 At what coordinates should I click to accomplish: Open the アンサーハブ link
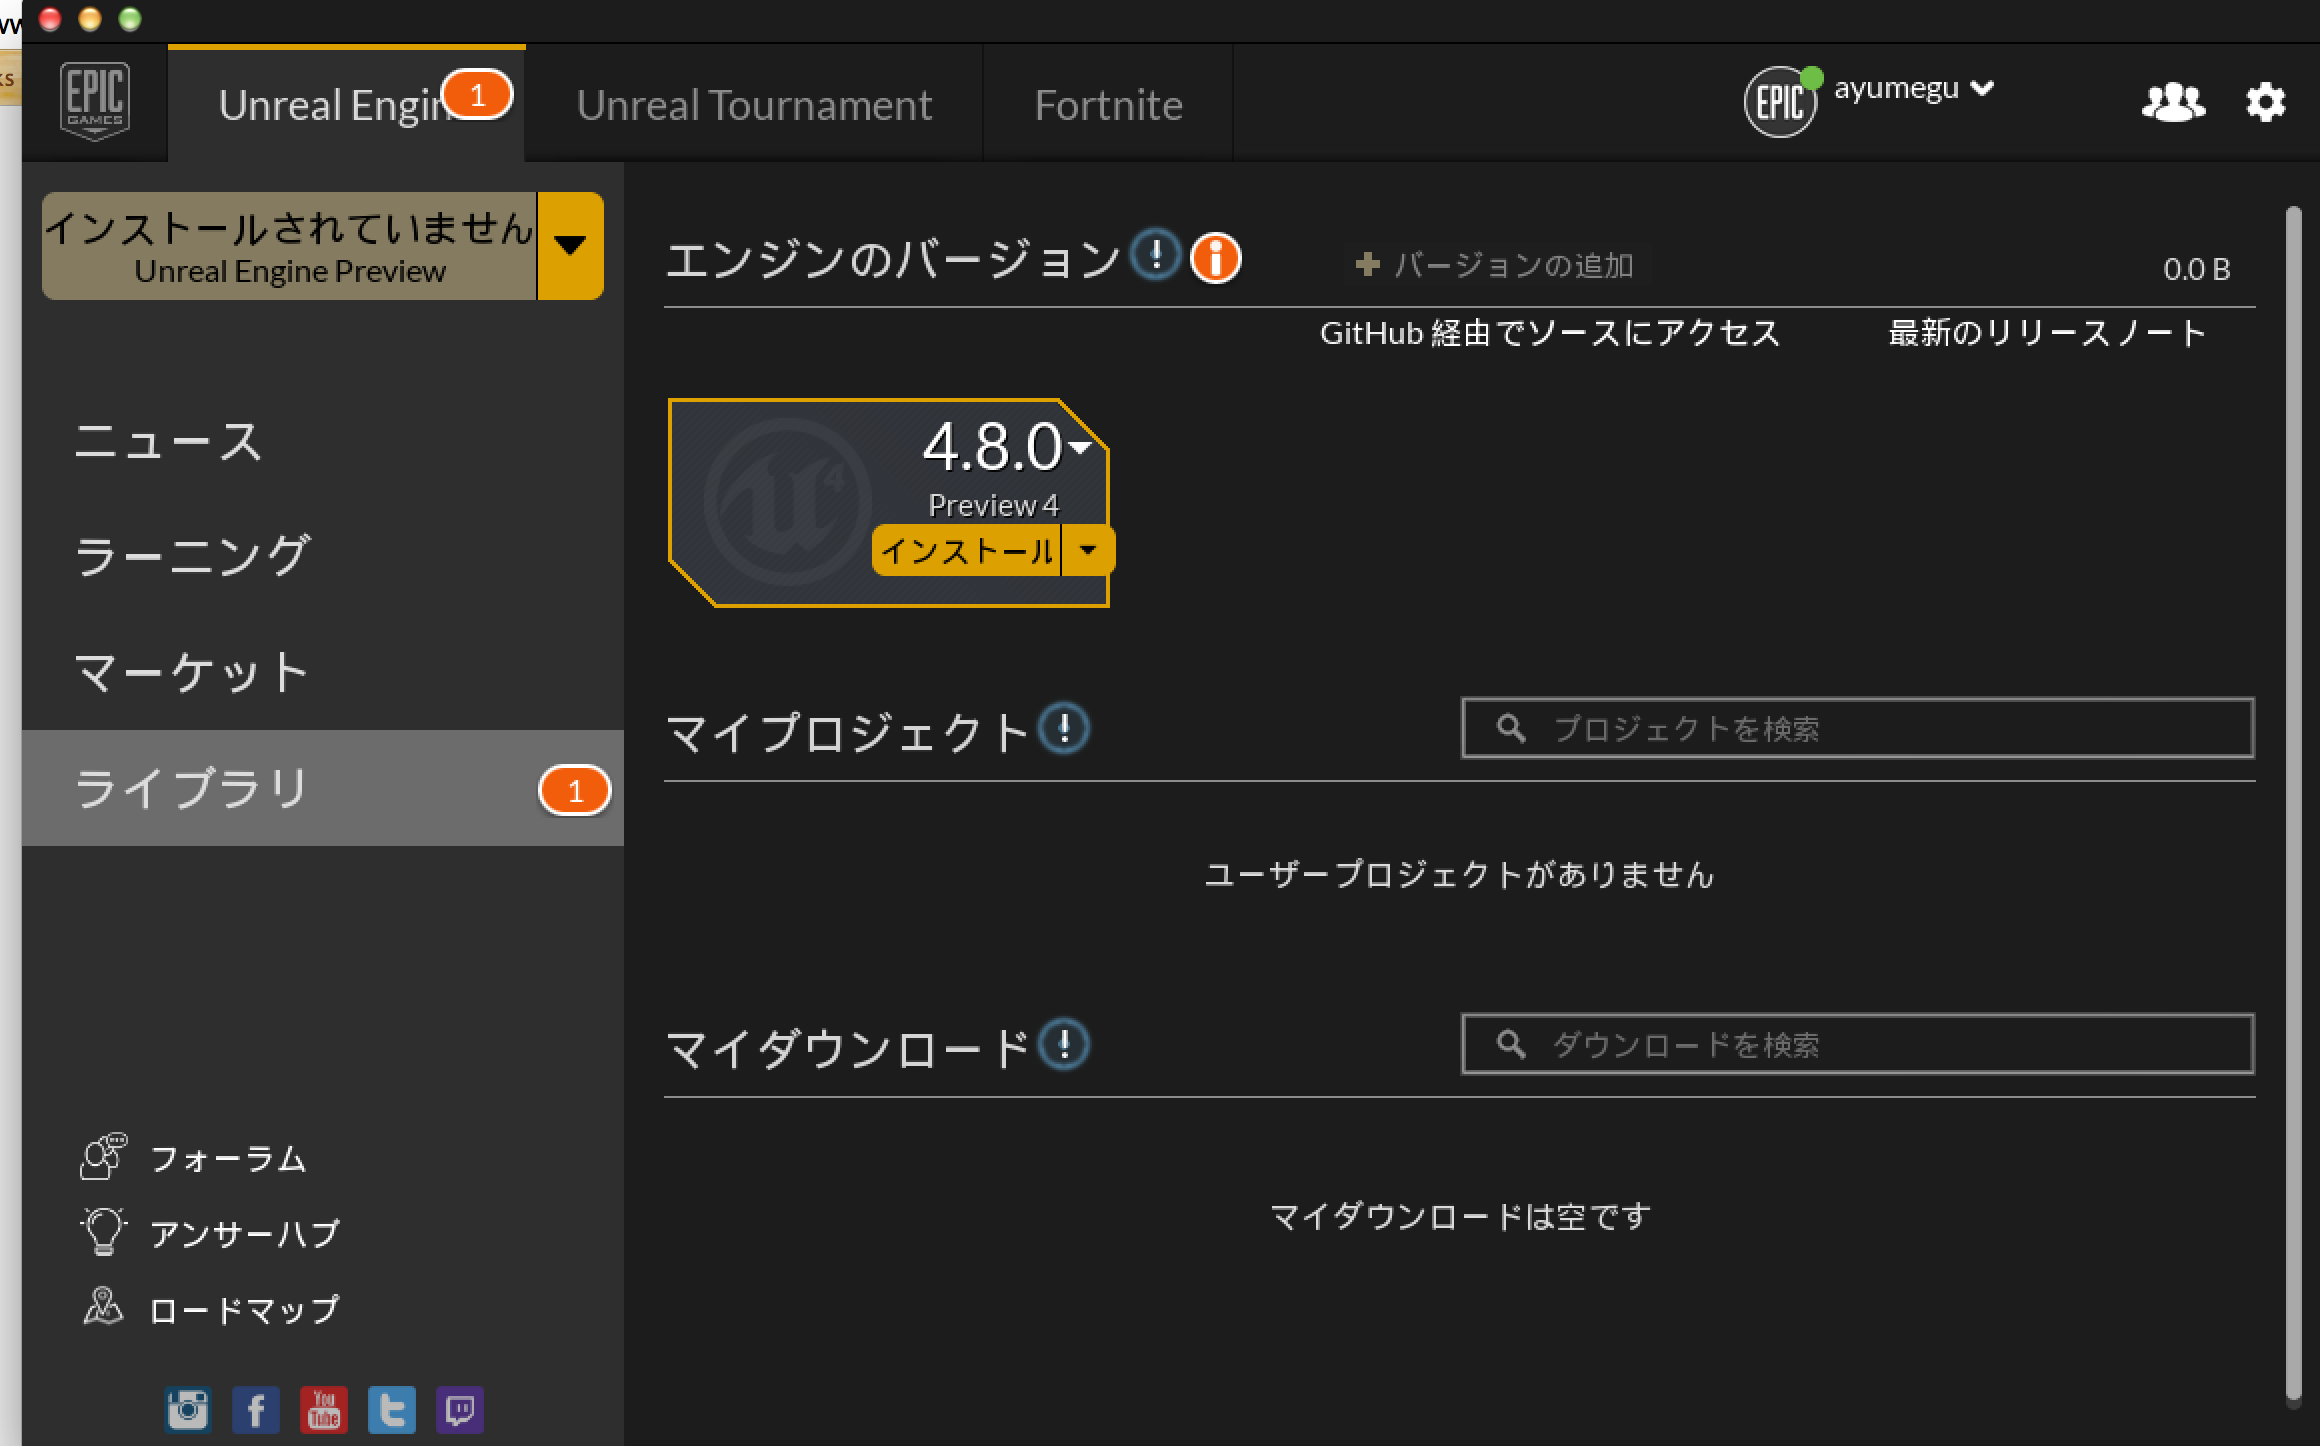tap(245, 1233)
